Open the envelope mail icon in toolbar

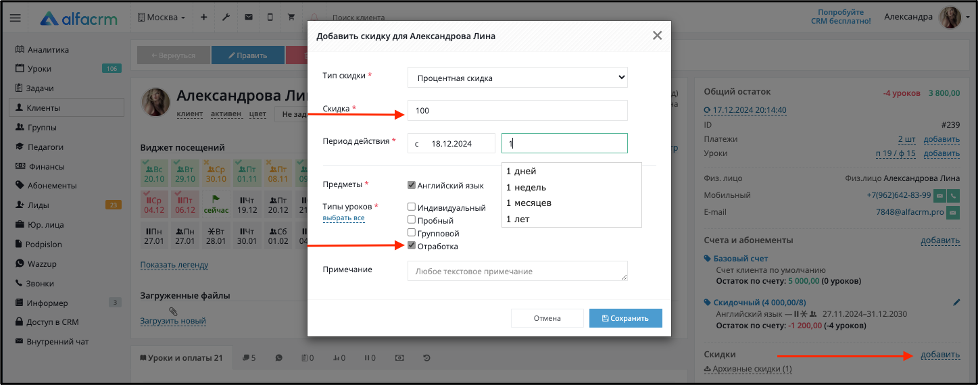pos(248,17)
